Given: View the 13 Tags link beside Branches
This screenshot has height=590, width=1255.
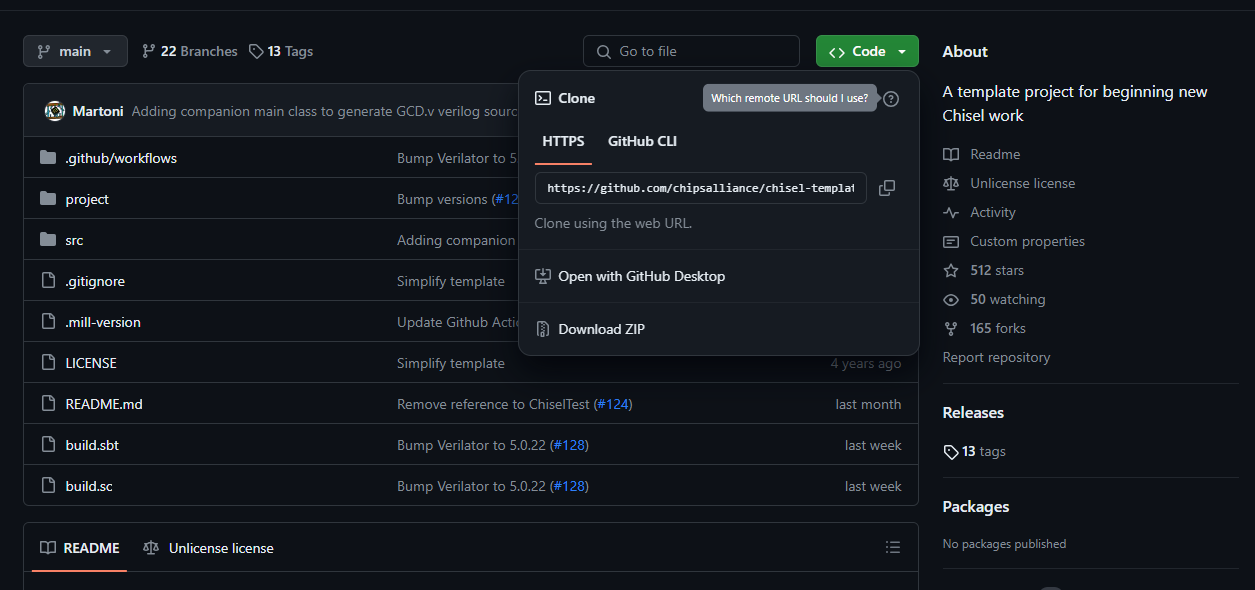Looking at the screenshot, I should click(281, 51).
